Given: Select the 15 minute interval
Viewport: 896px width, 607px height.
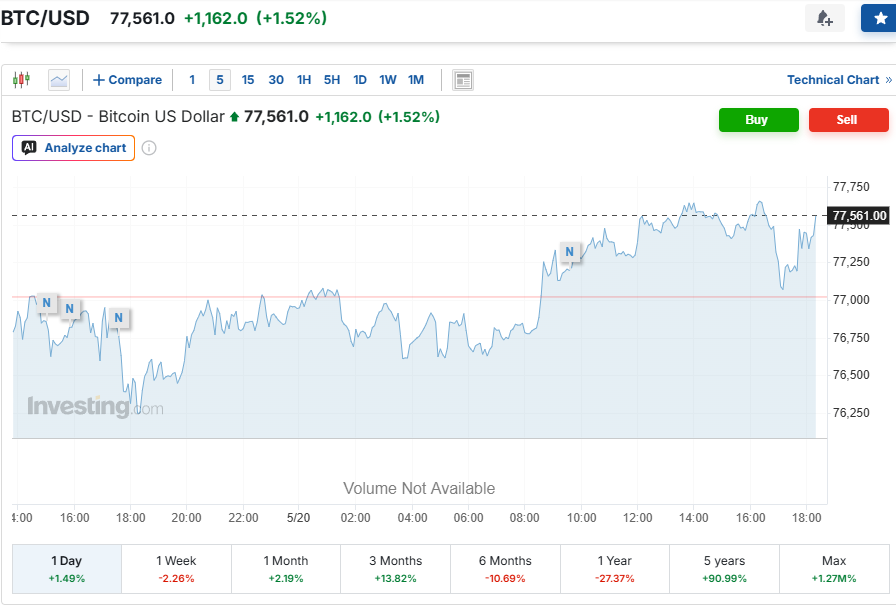Looking at the screenshot, I should pos(247,80).
